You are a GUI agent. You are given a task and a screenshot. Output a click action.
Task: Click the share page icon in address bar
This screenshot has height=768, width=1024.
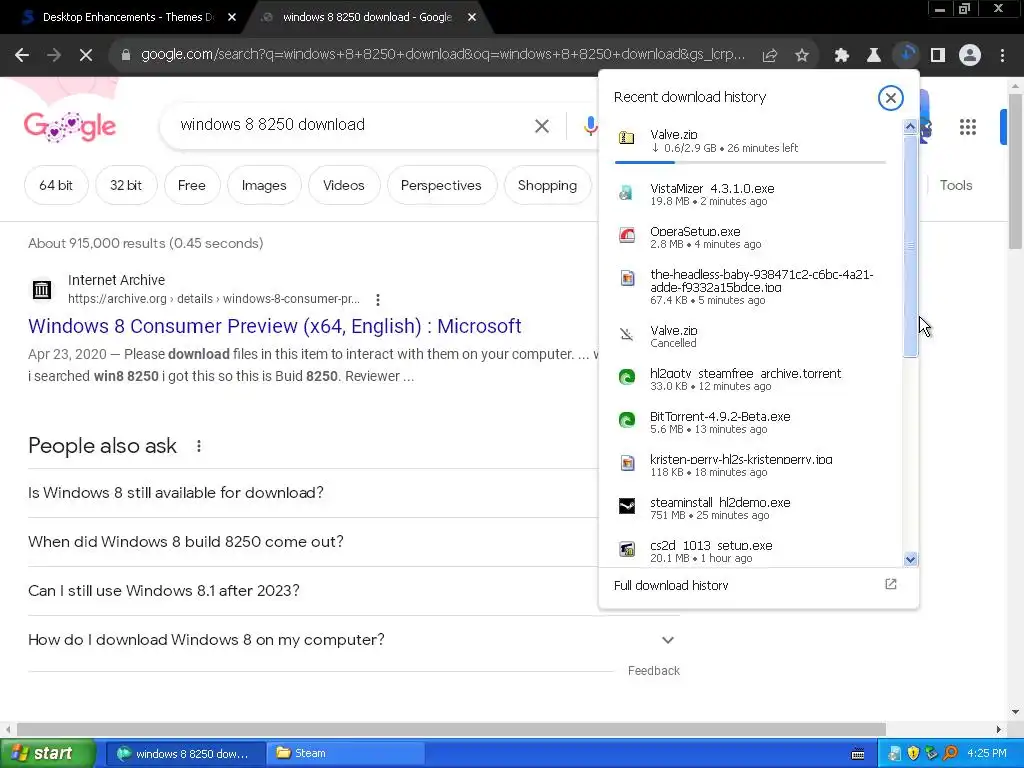click(x=769, y=56)
